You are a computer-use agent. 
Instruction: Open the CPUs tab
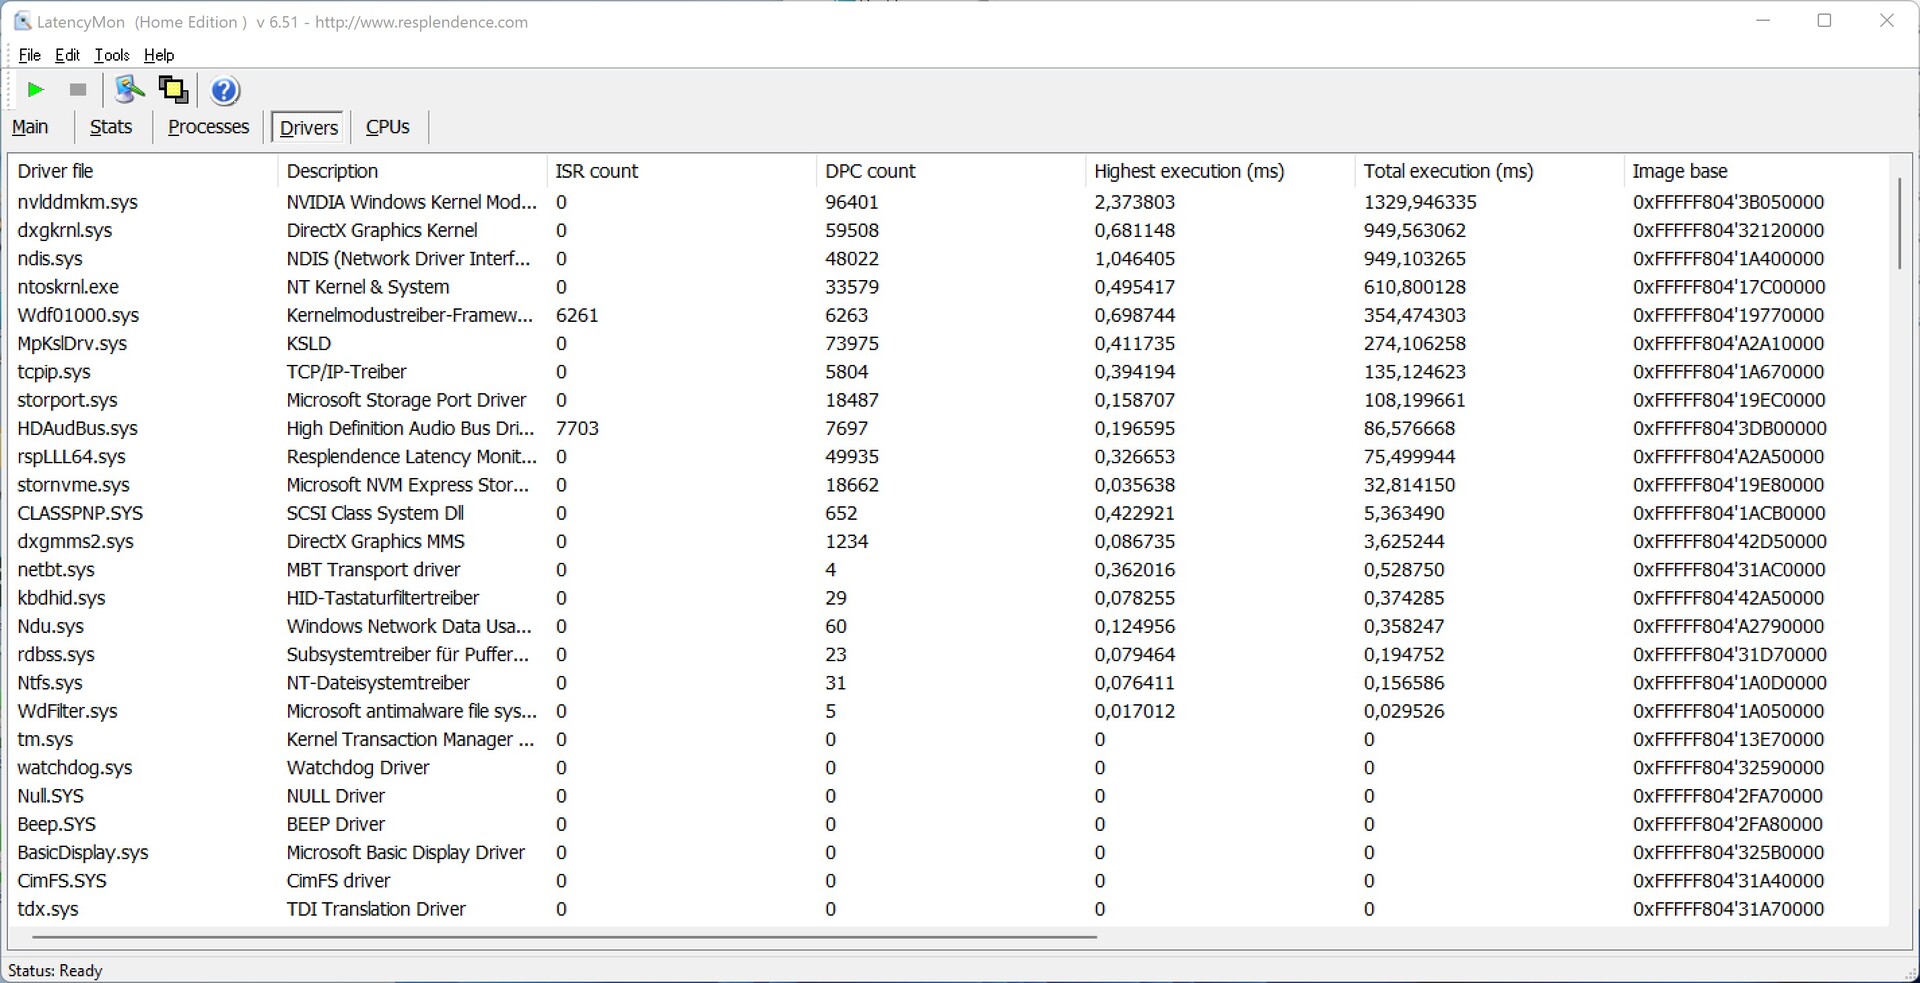[387, 127]
